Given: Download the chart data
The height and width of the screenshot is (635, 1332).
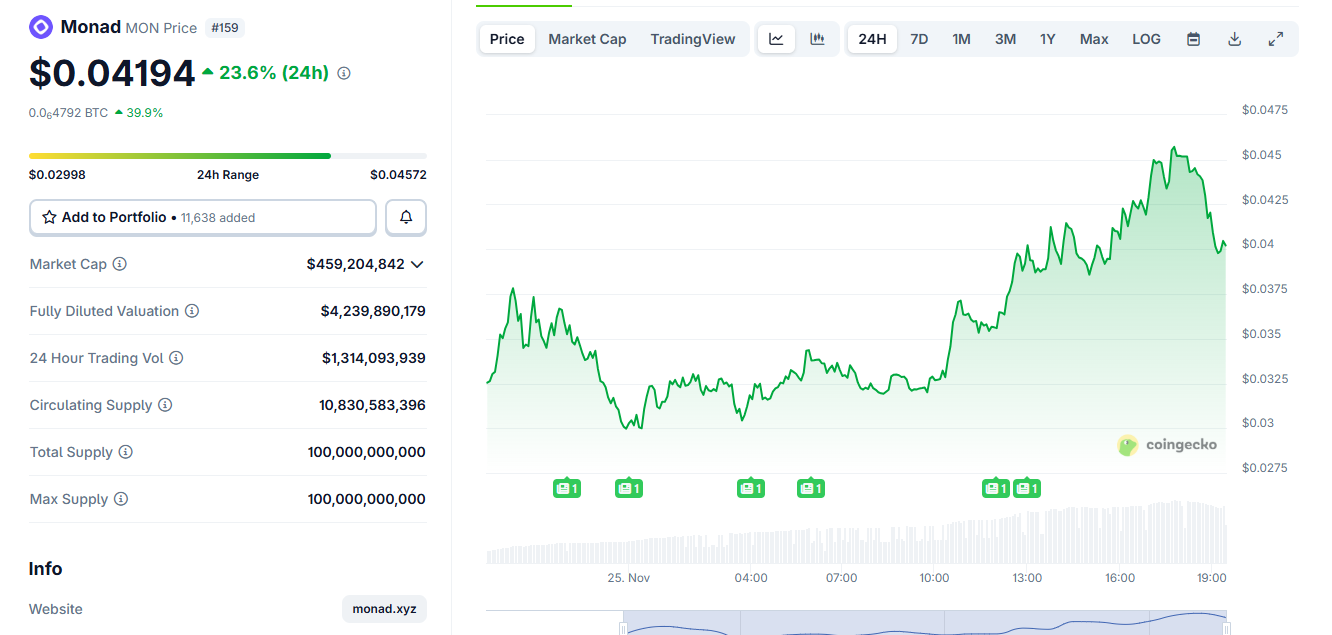Looking at the screenshot, I should pyautogui.click(x=1234, y=38).
